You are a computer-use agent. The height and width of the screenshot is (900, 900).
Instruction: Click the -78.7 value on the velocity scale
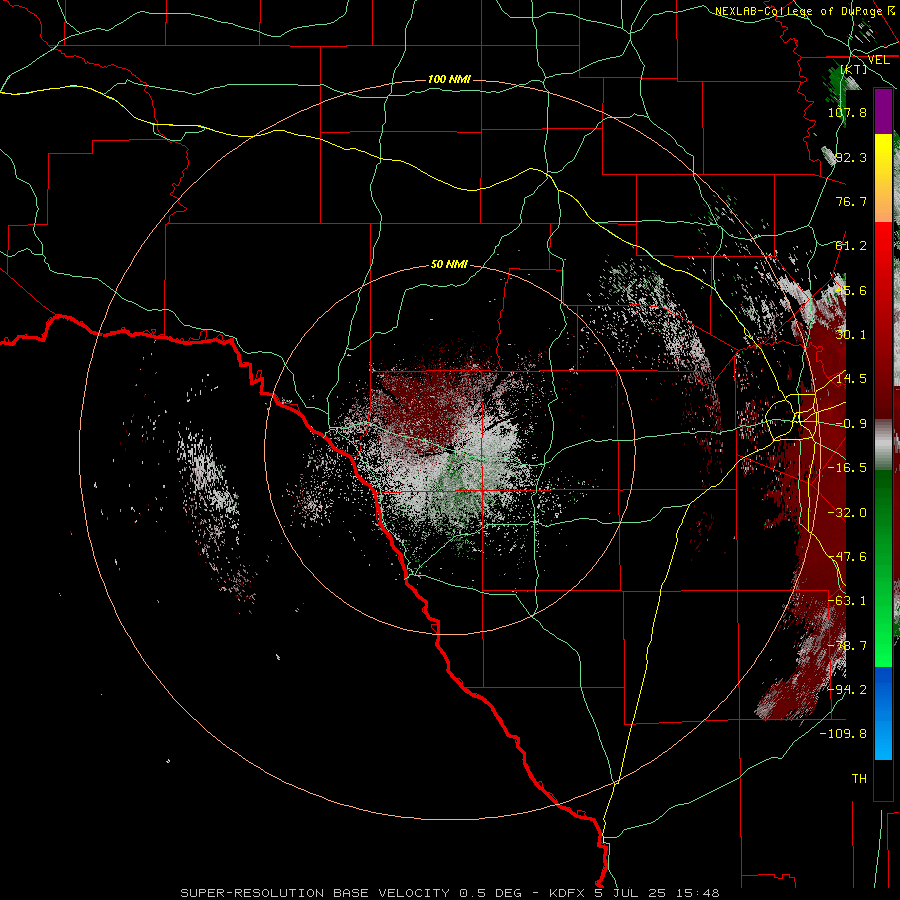[x=847, y=646]
